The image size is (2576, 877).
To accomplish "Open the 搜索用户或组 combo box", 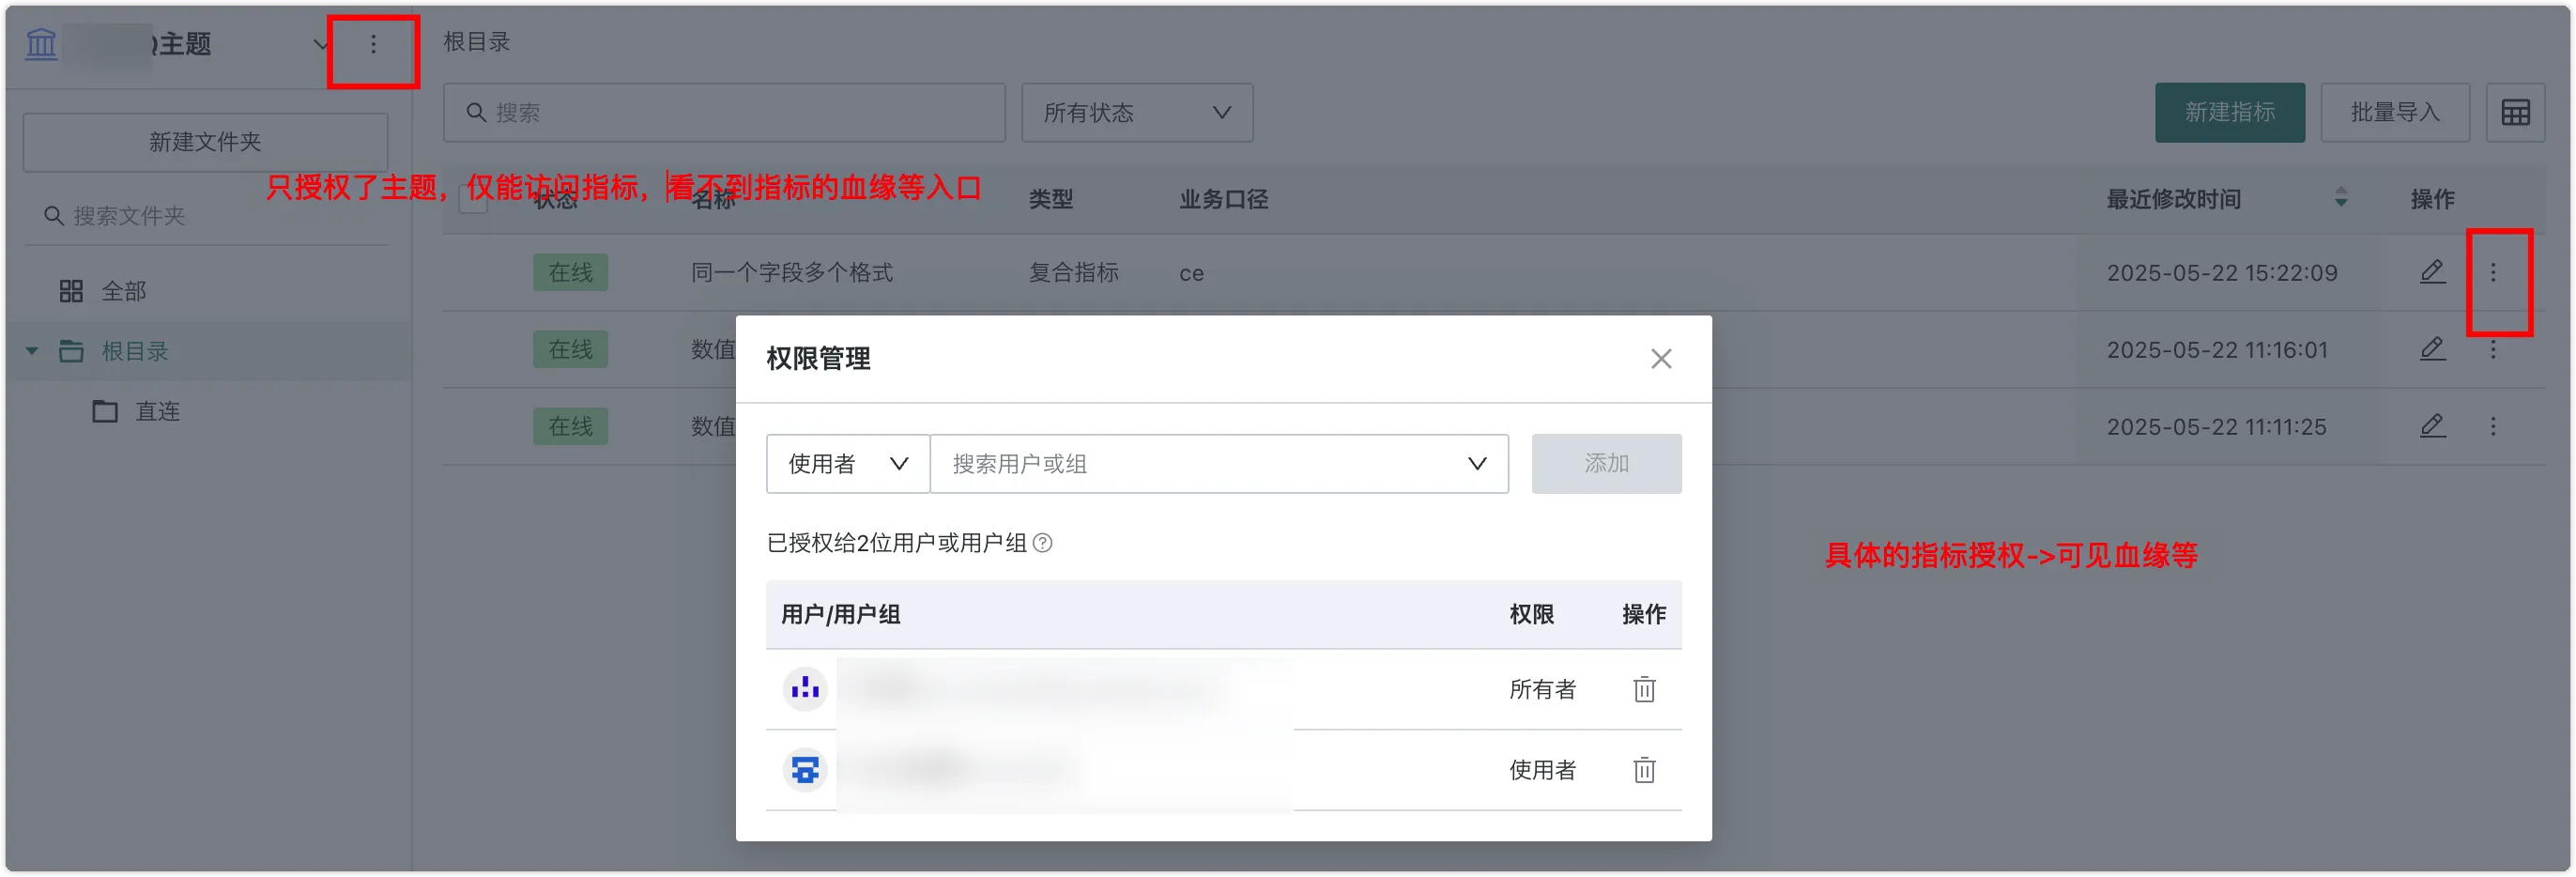I will [x=1219, y=464].
